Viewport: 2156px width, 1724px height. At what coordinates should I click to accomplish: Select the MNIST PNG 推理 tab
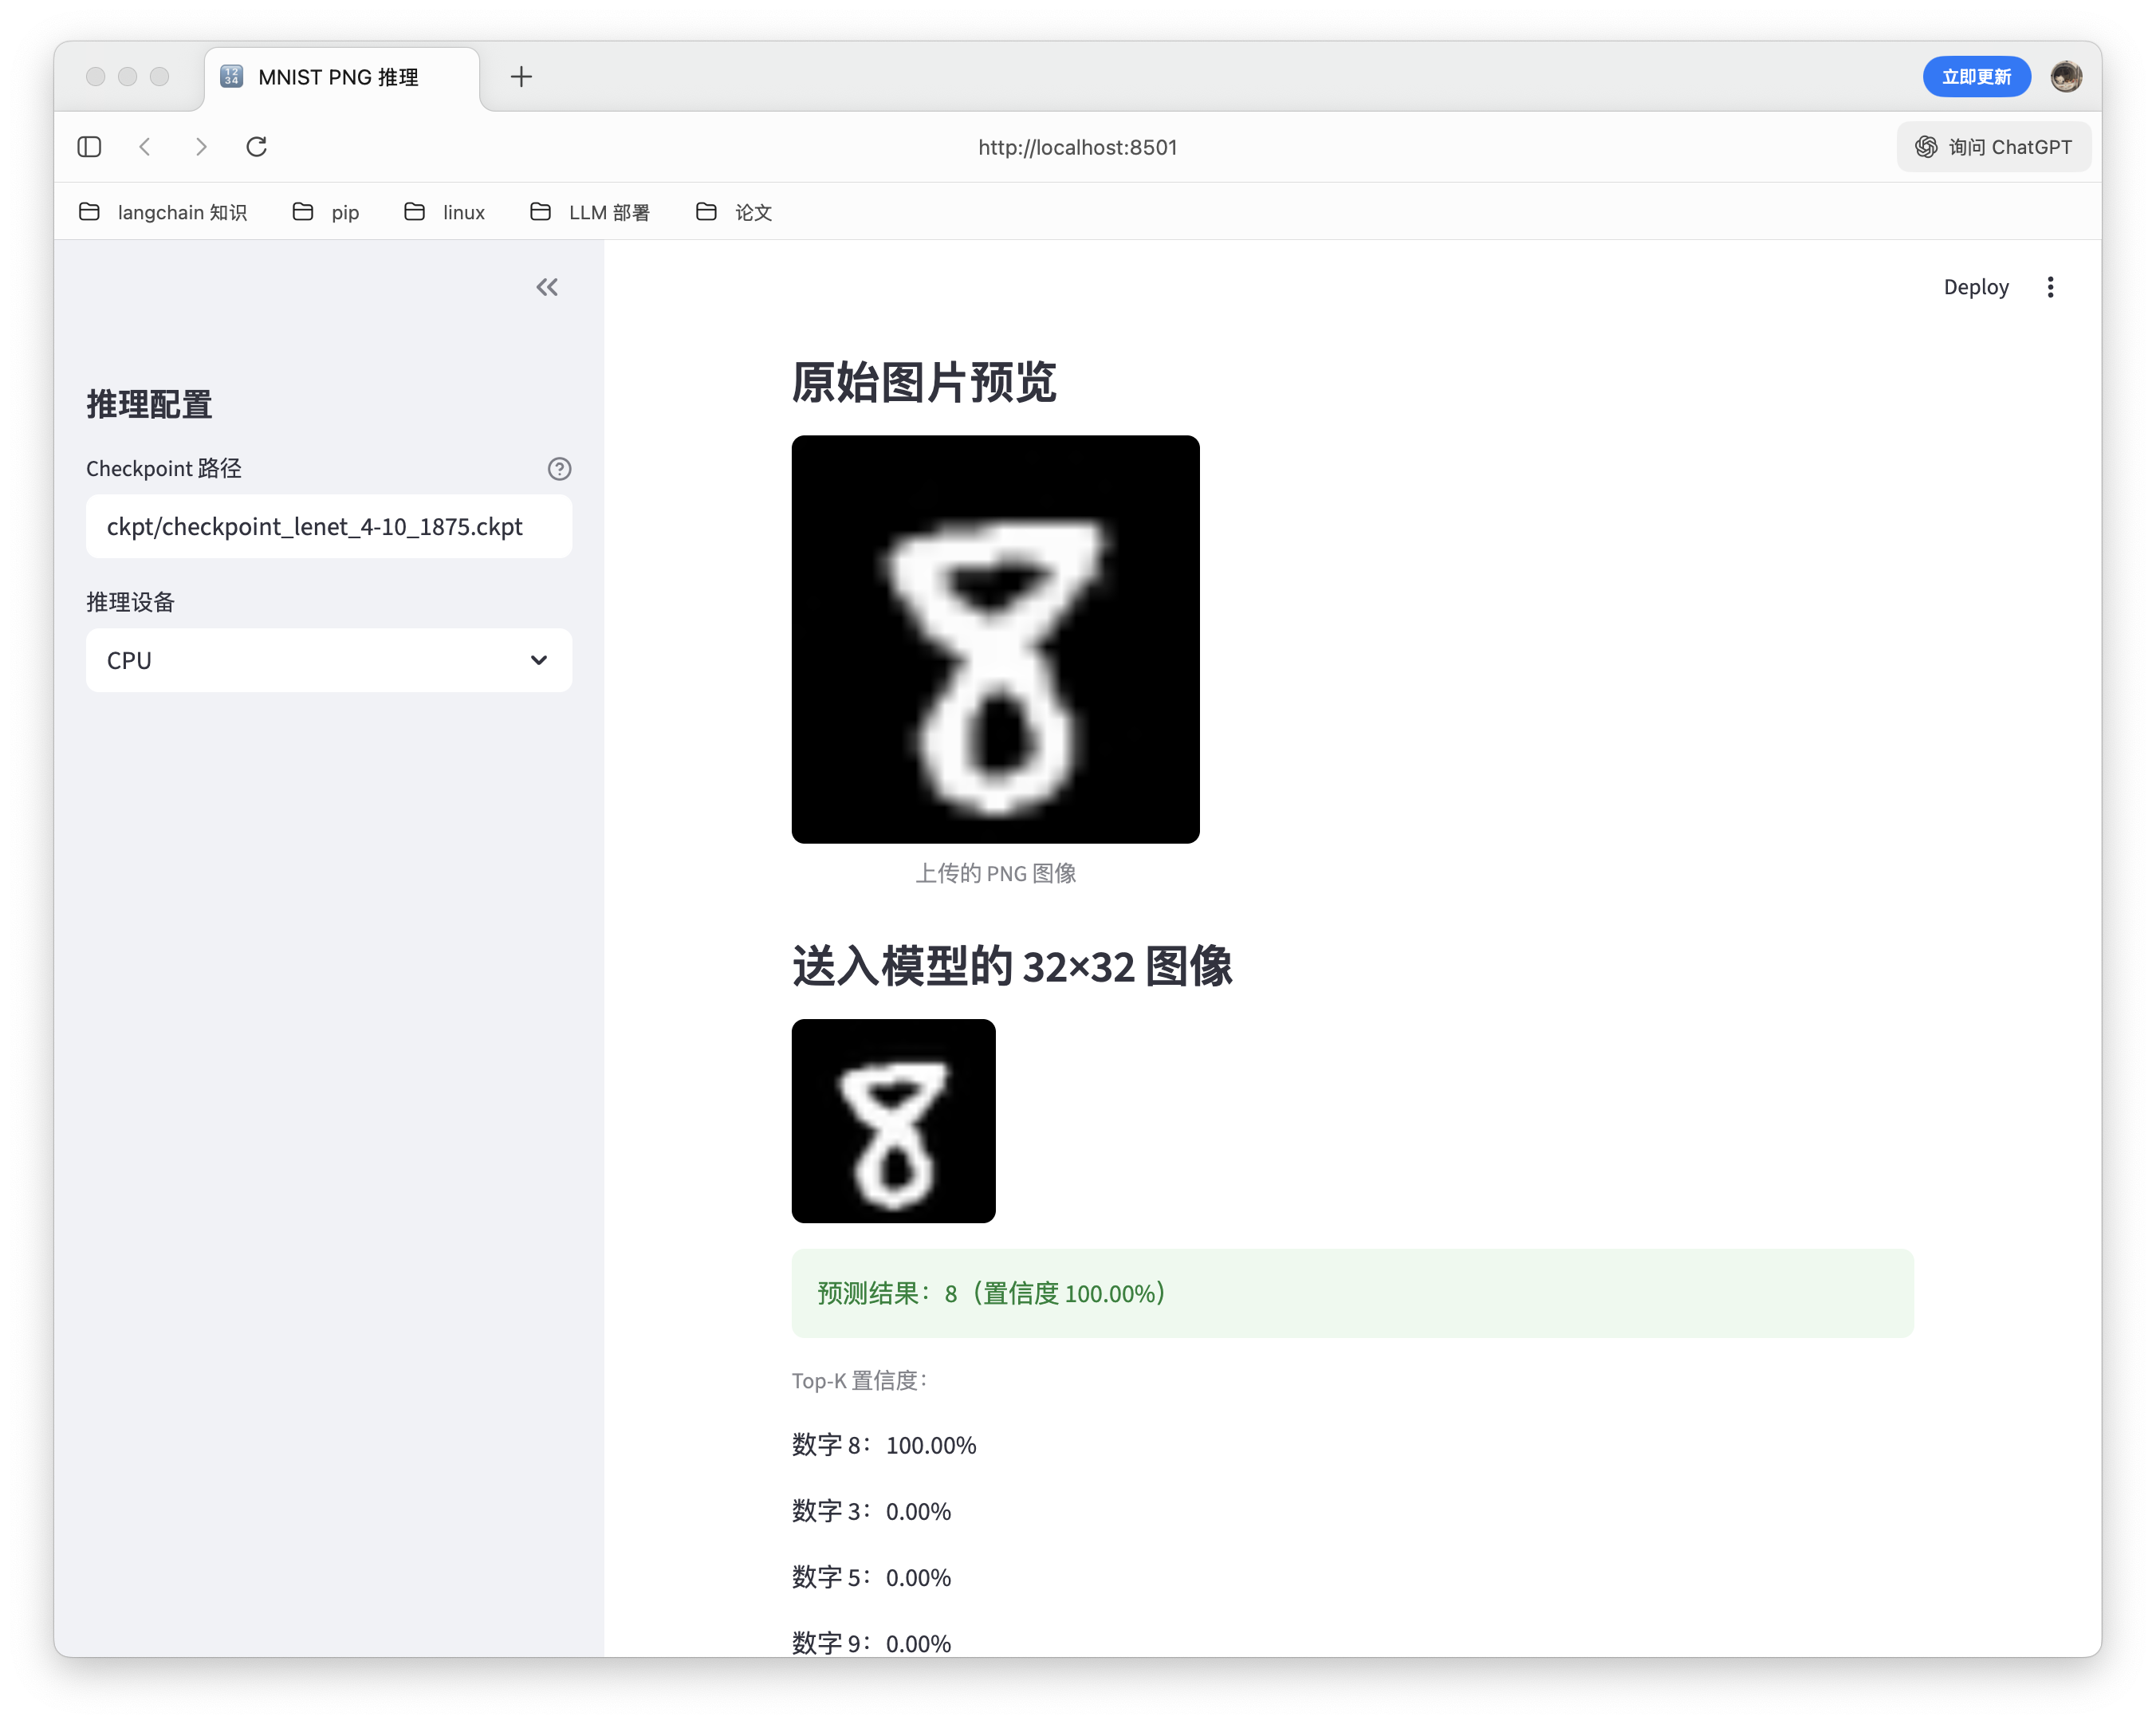click(338, 77)
